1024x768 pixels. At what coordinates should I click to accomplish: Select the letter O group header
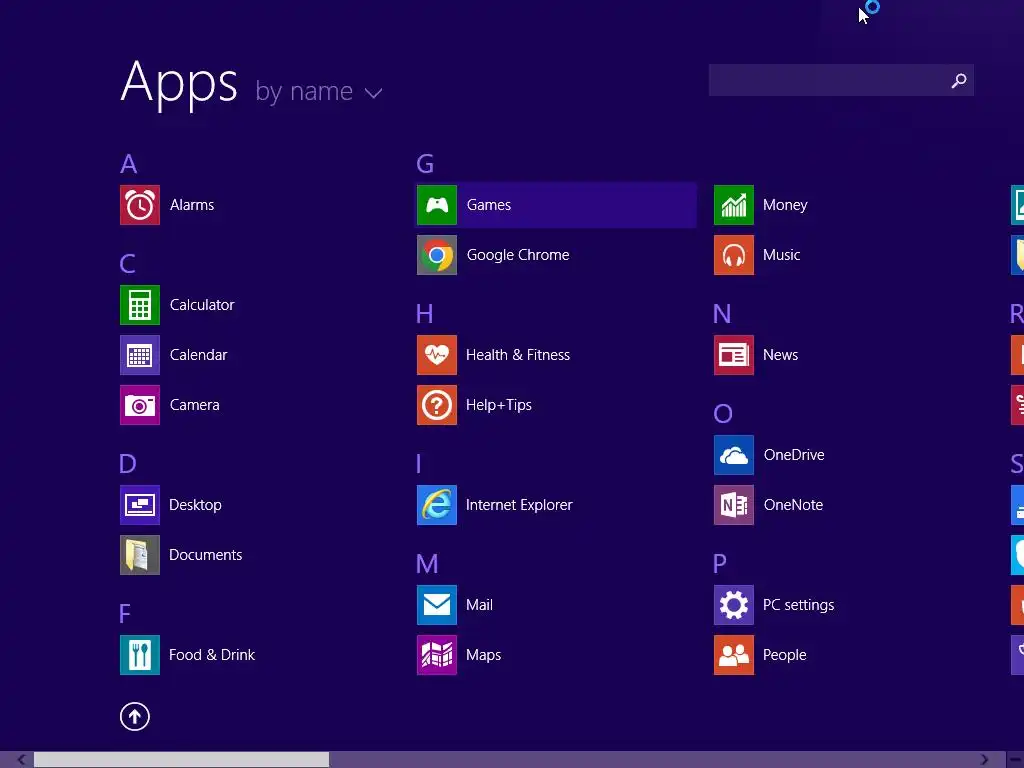[x=723, y=414]
